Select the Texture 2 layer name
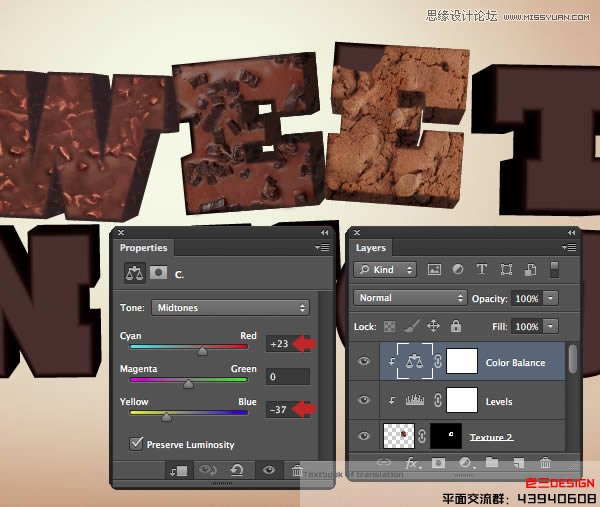 click(x=491, y=437)
